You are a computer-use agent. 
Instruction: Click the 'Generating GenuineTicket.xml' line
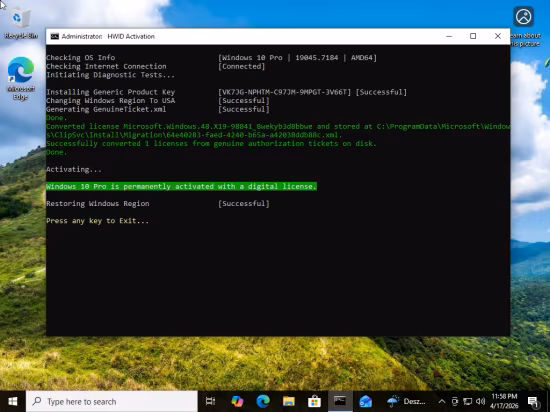[106, 109]
